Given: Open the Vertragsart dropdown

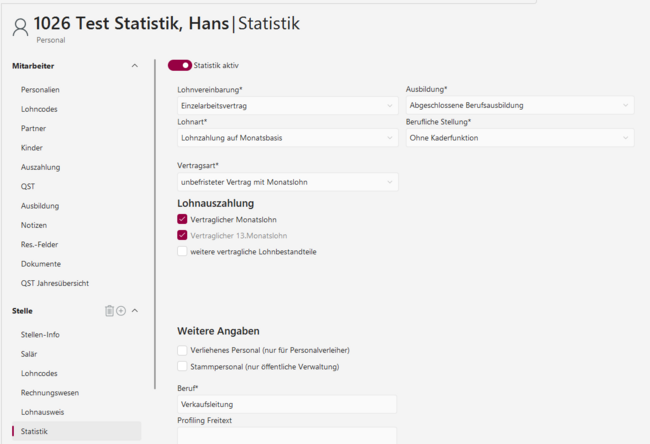Looking at the screenshot, I should 287,182.
